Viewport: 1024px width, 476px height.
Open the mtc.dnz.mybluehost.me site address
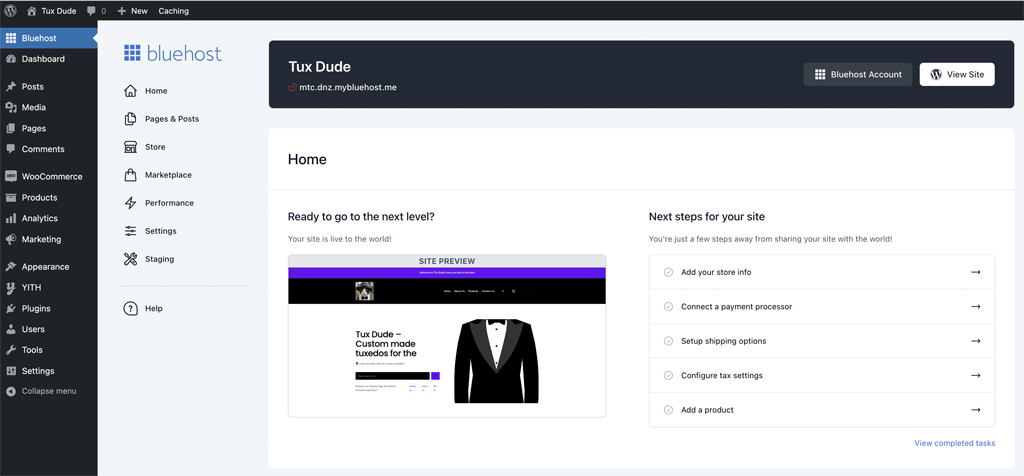pos(348,87)
